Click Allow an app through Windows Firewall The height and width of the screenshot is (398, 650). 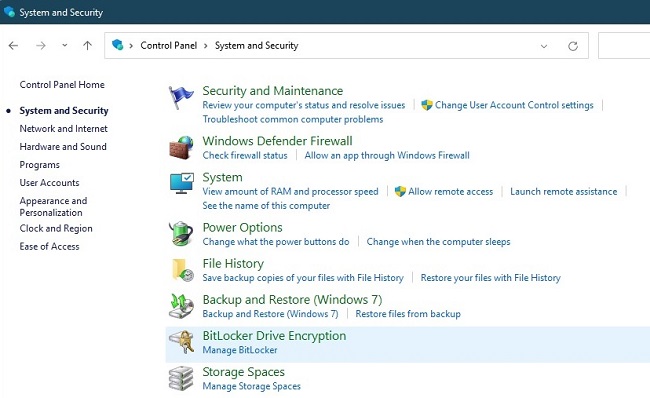coord(387,155)
